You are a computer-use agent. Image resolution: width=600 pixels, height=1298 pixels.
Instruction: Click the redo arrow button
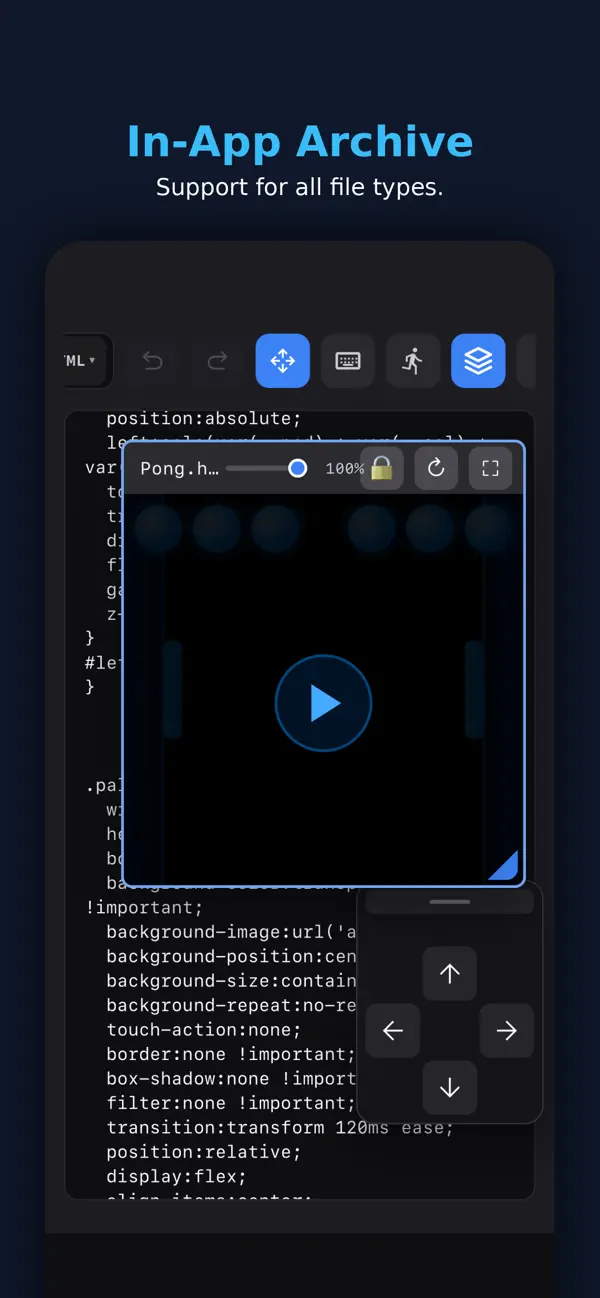click(217, 361)
